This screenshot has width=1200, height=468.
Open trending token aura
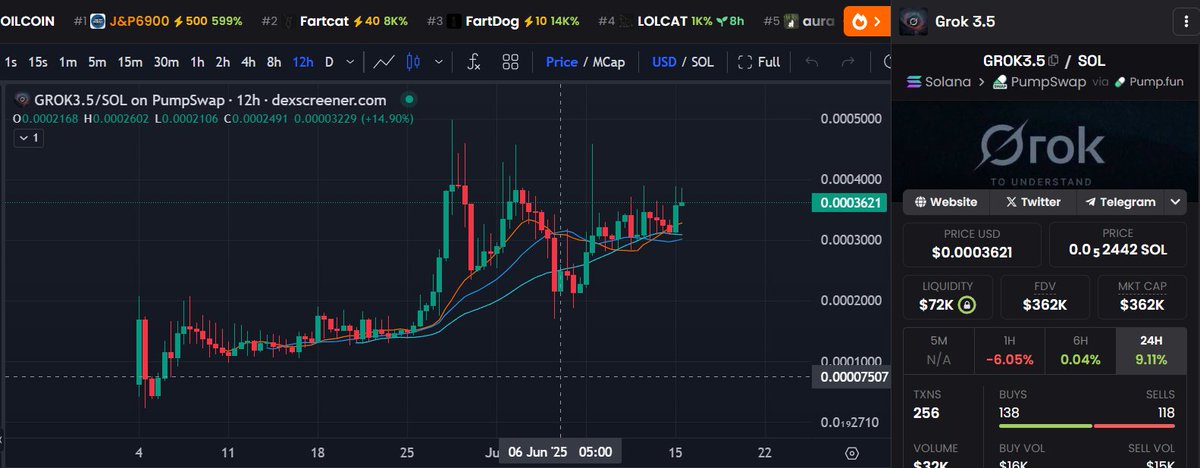(x=800, y=20)
